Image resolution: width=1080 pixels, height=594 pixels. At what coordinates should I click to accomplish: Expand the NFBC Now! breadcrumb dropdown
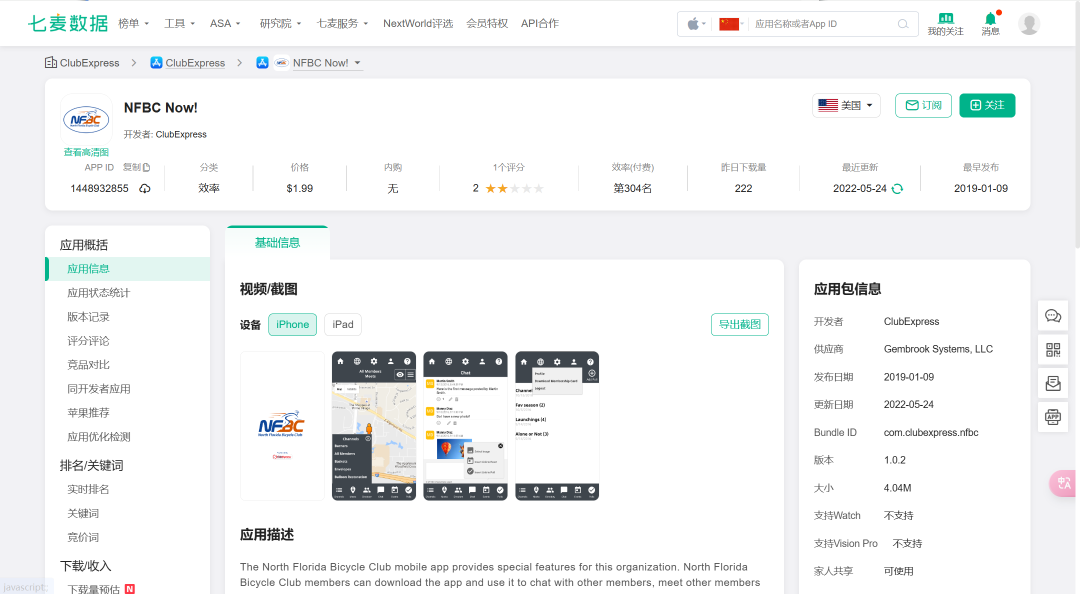click(x=357, y=63)
